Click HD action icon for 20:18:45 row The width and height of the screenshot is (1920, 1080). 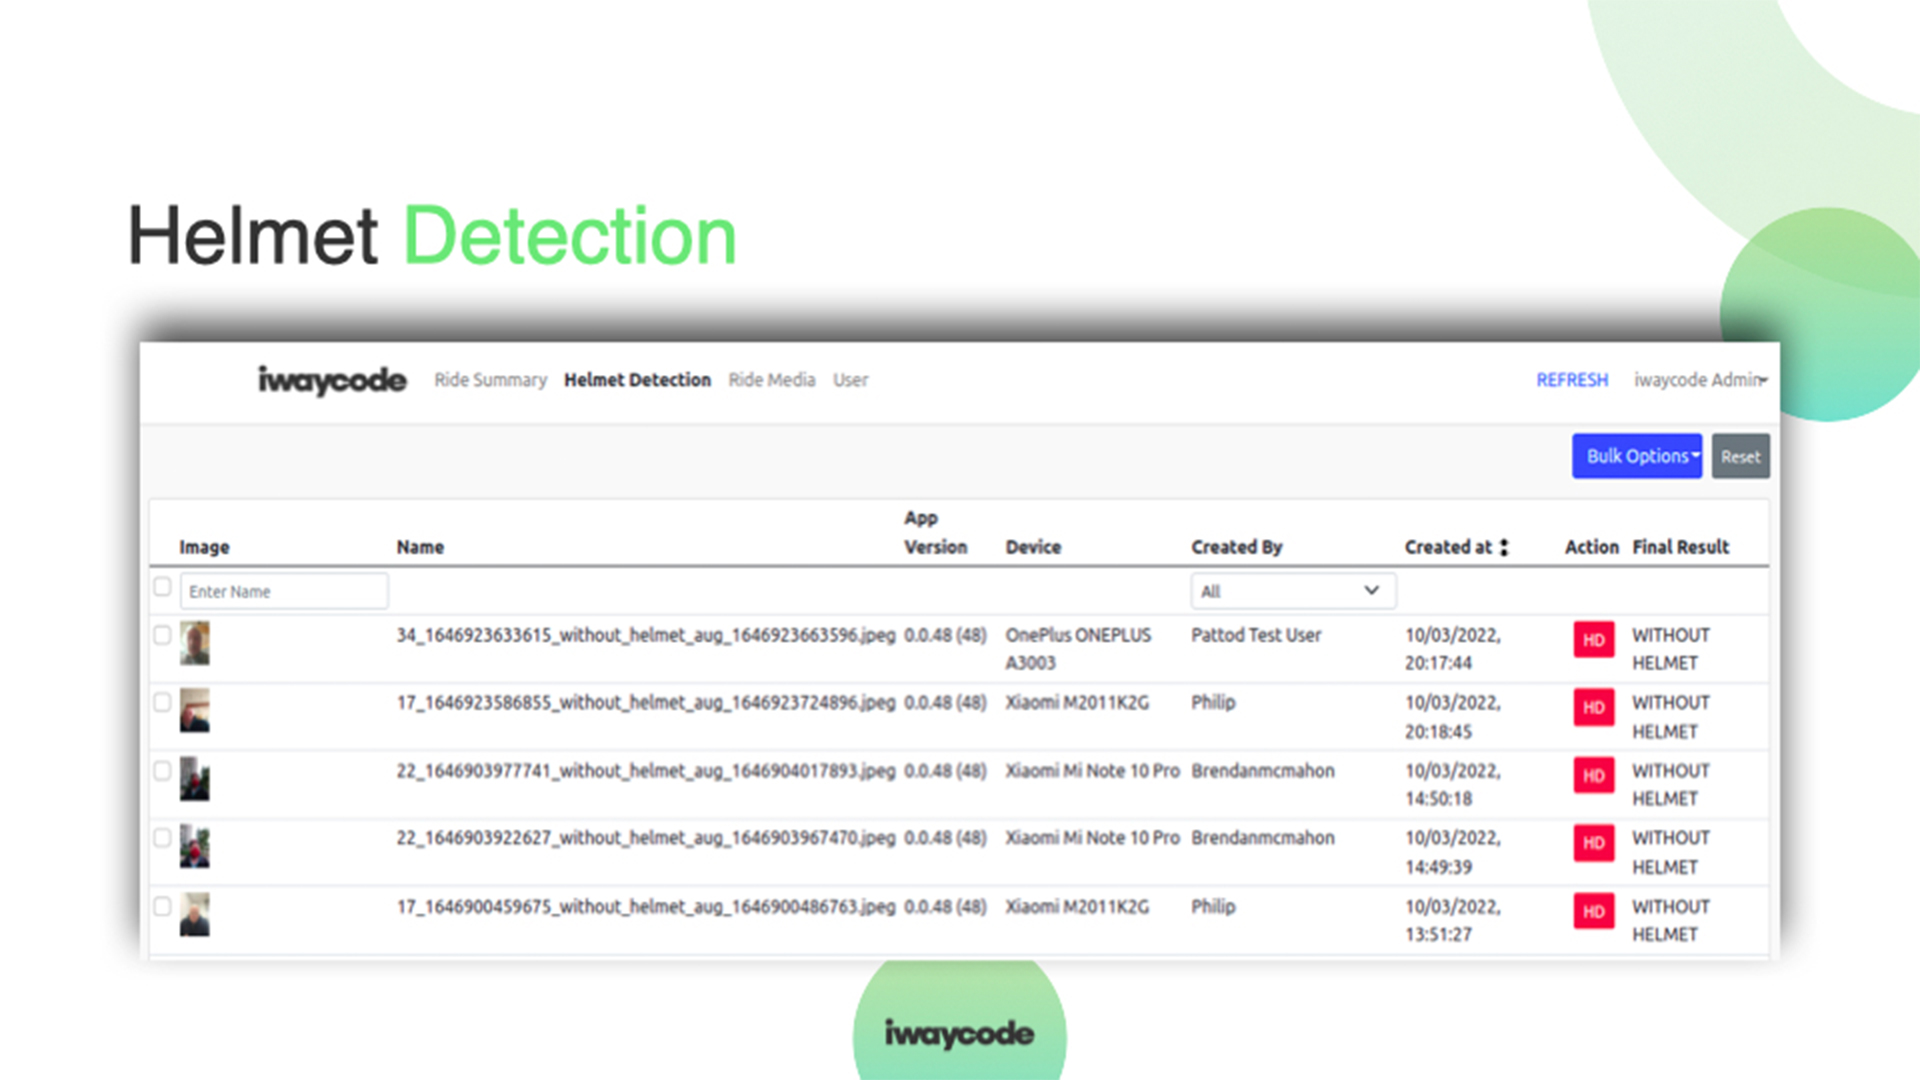[1594, 707]
